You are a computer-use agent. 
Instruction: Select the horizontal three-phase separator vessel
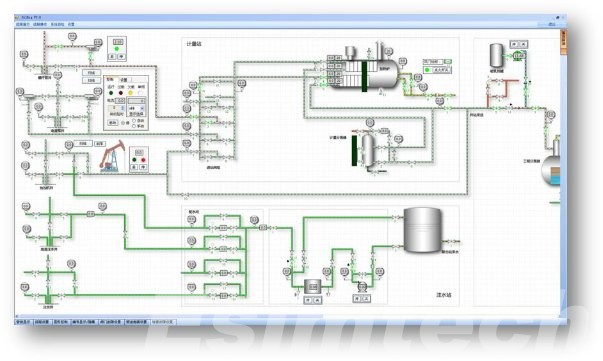(363, 73)
